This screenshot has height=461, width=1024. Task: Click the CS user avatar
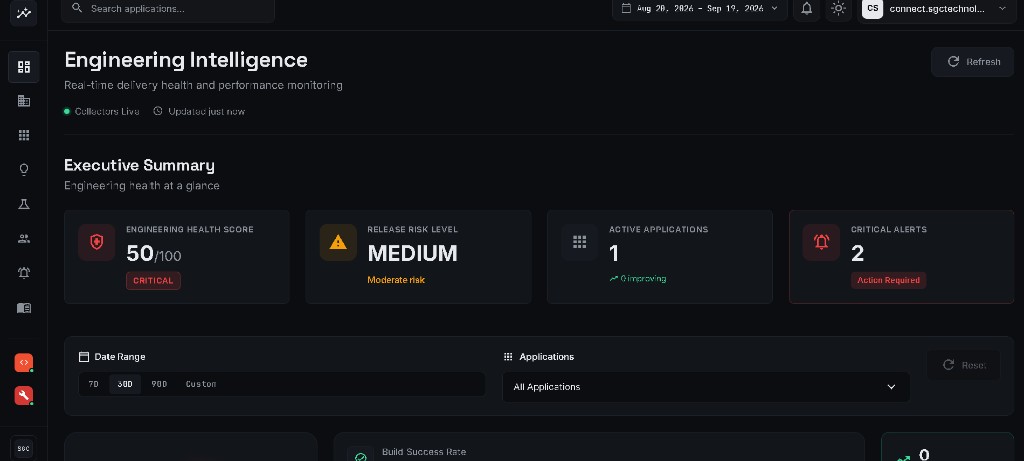[x=872, y=8]
